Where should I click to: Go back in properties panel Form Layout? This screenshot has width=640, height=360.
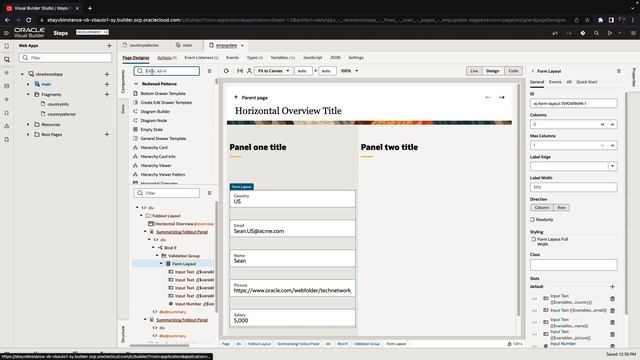pos(533,71)
